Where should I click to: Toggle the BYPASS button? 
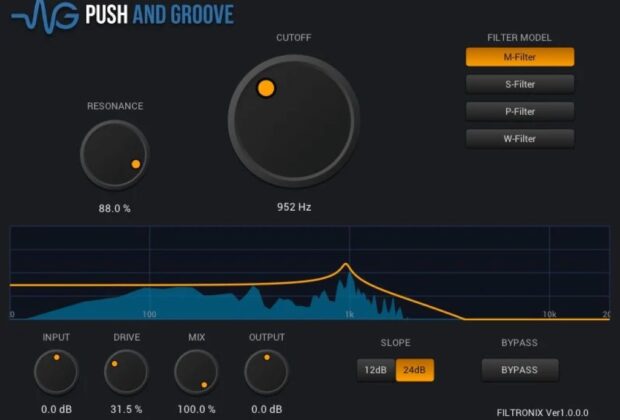[520, 370]
